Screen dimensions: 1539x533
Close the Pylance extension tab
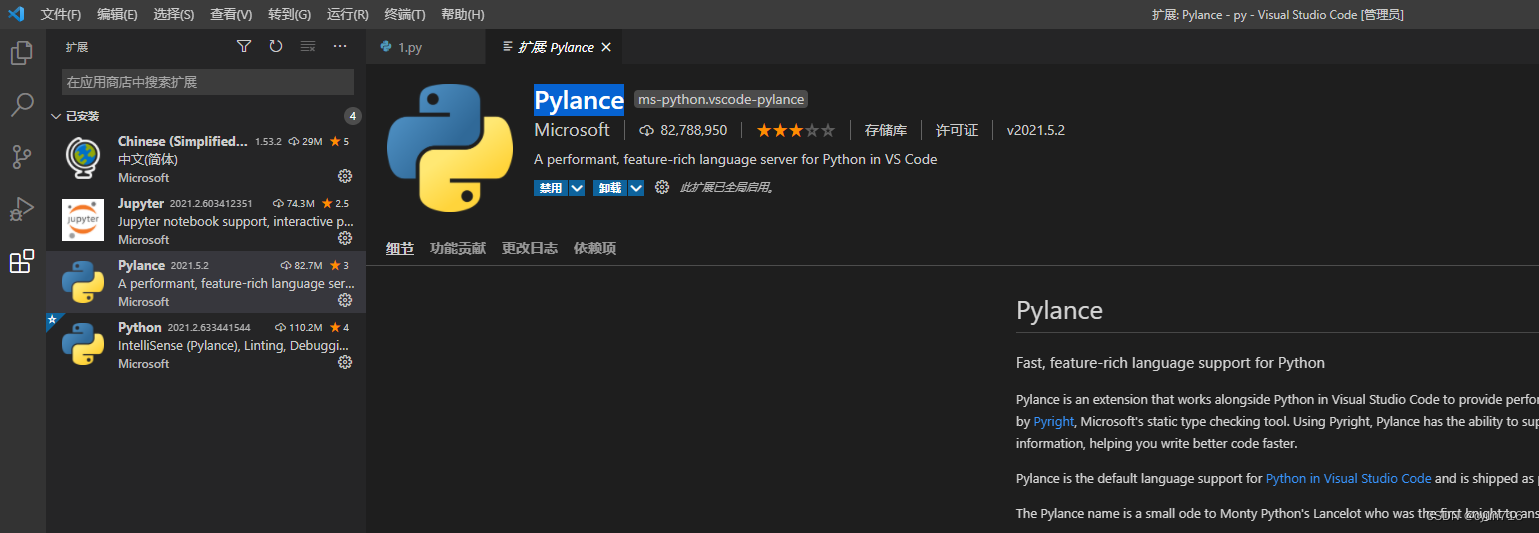[x=606, y=47]
